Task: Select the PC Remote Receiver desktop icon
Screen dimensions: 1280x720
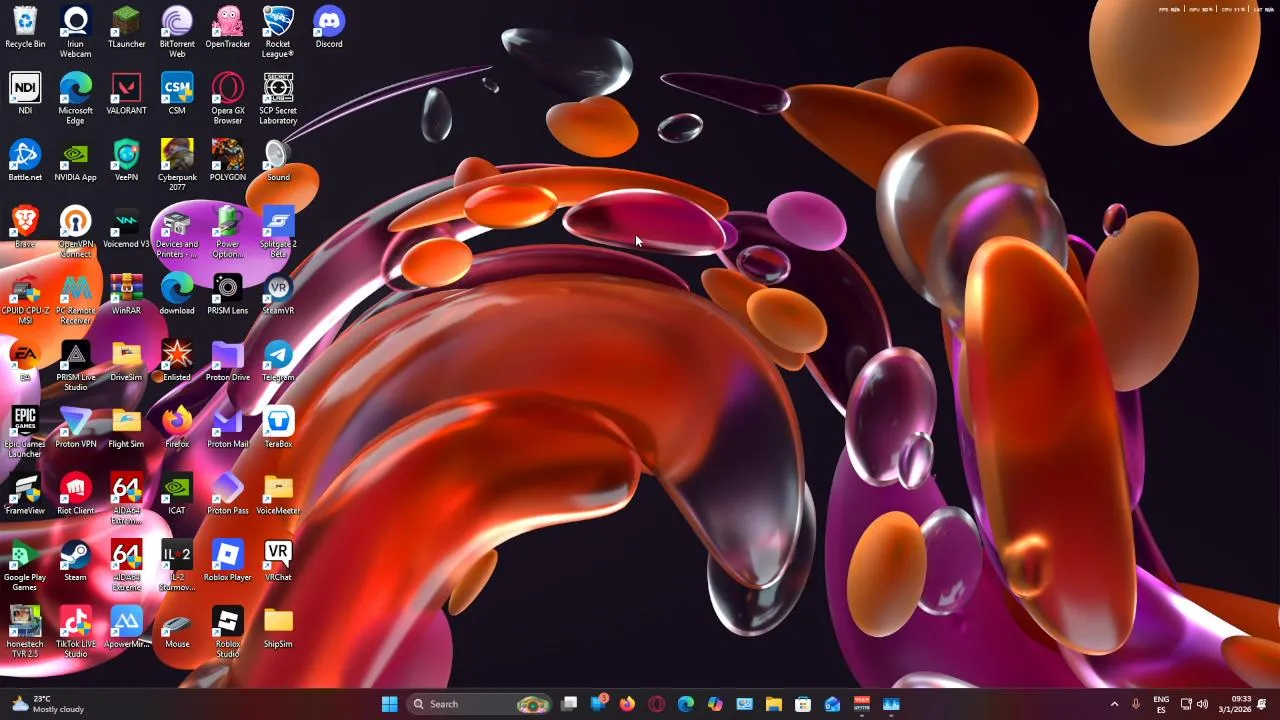Action: tap(76, 299)
